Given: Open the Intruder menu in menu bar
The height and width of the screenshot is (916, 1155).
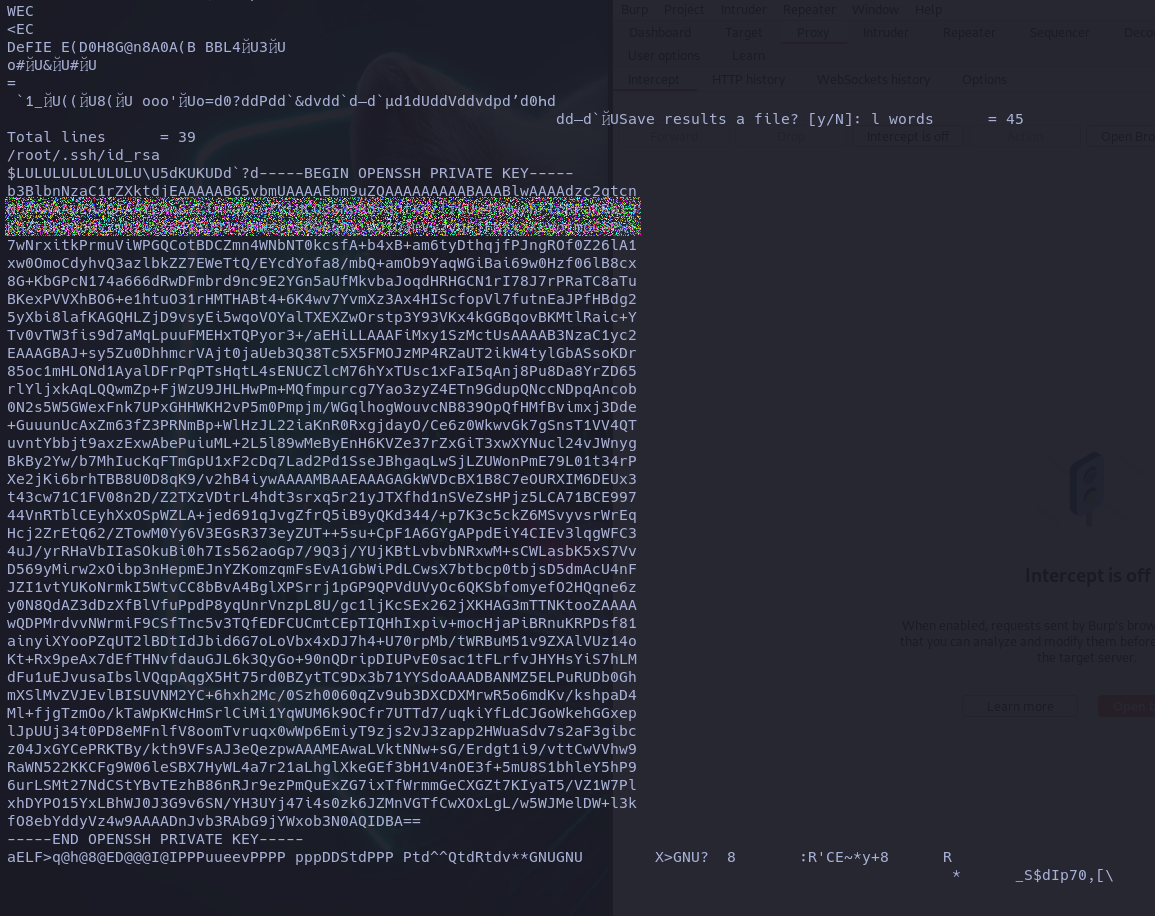Looking at the screenshot, I should point(743,10).
